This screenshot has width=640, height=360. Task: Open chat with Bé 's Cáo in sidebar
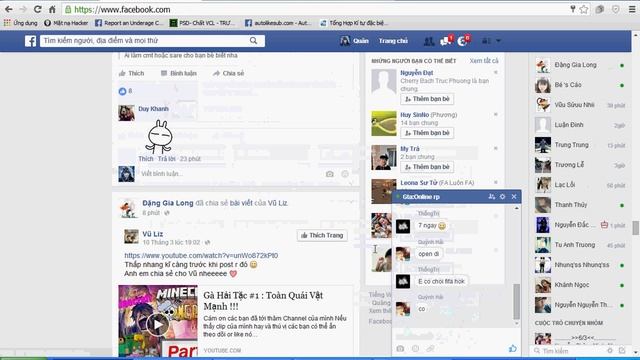580,85
